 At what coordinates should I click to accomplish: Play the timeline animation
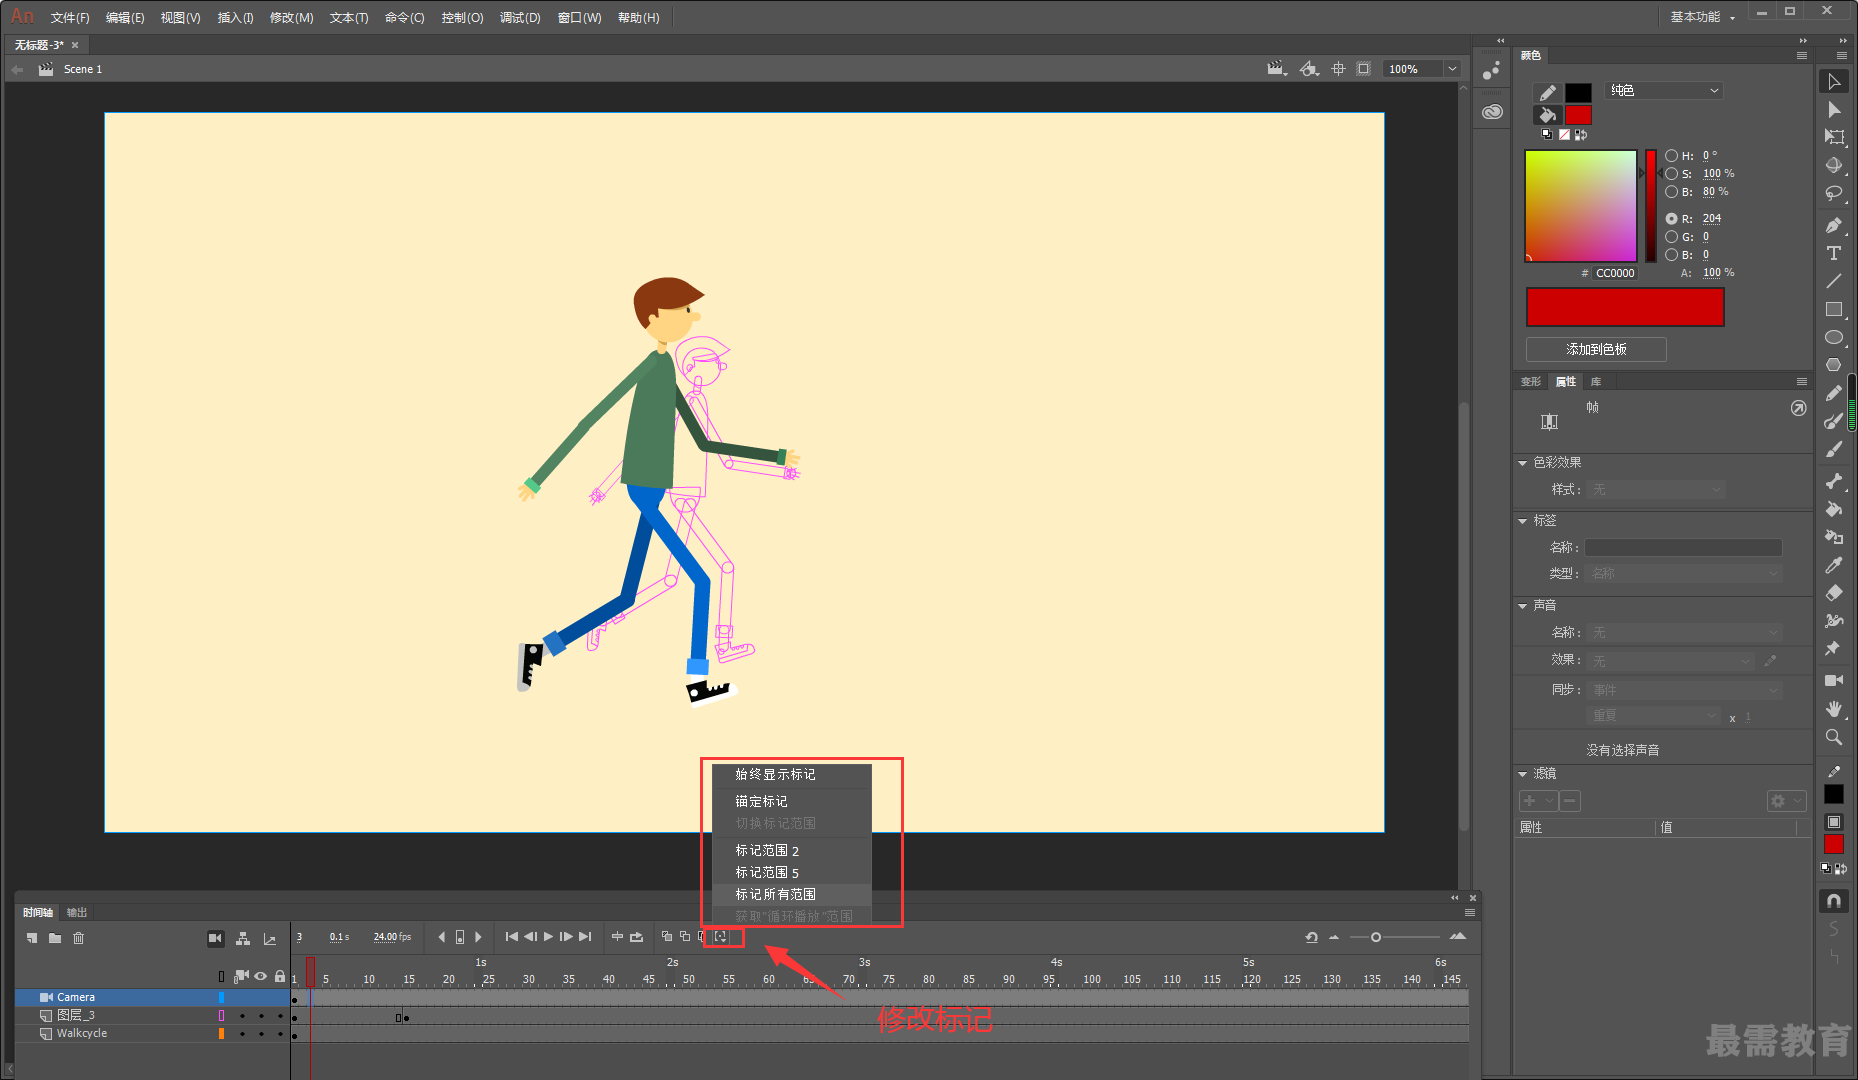click(x=548, y=937)
